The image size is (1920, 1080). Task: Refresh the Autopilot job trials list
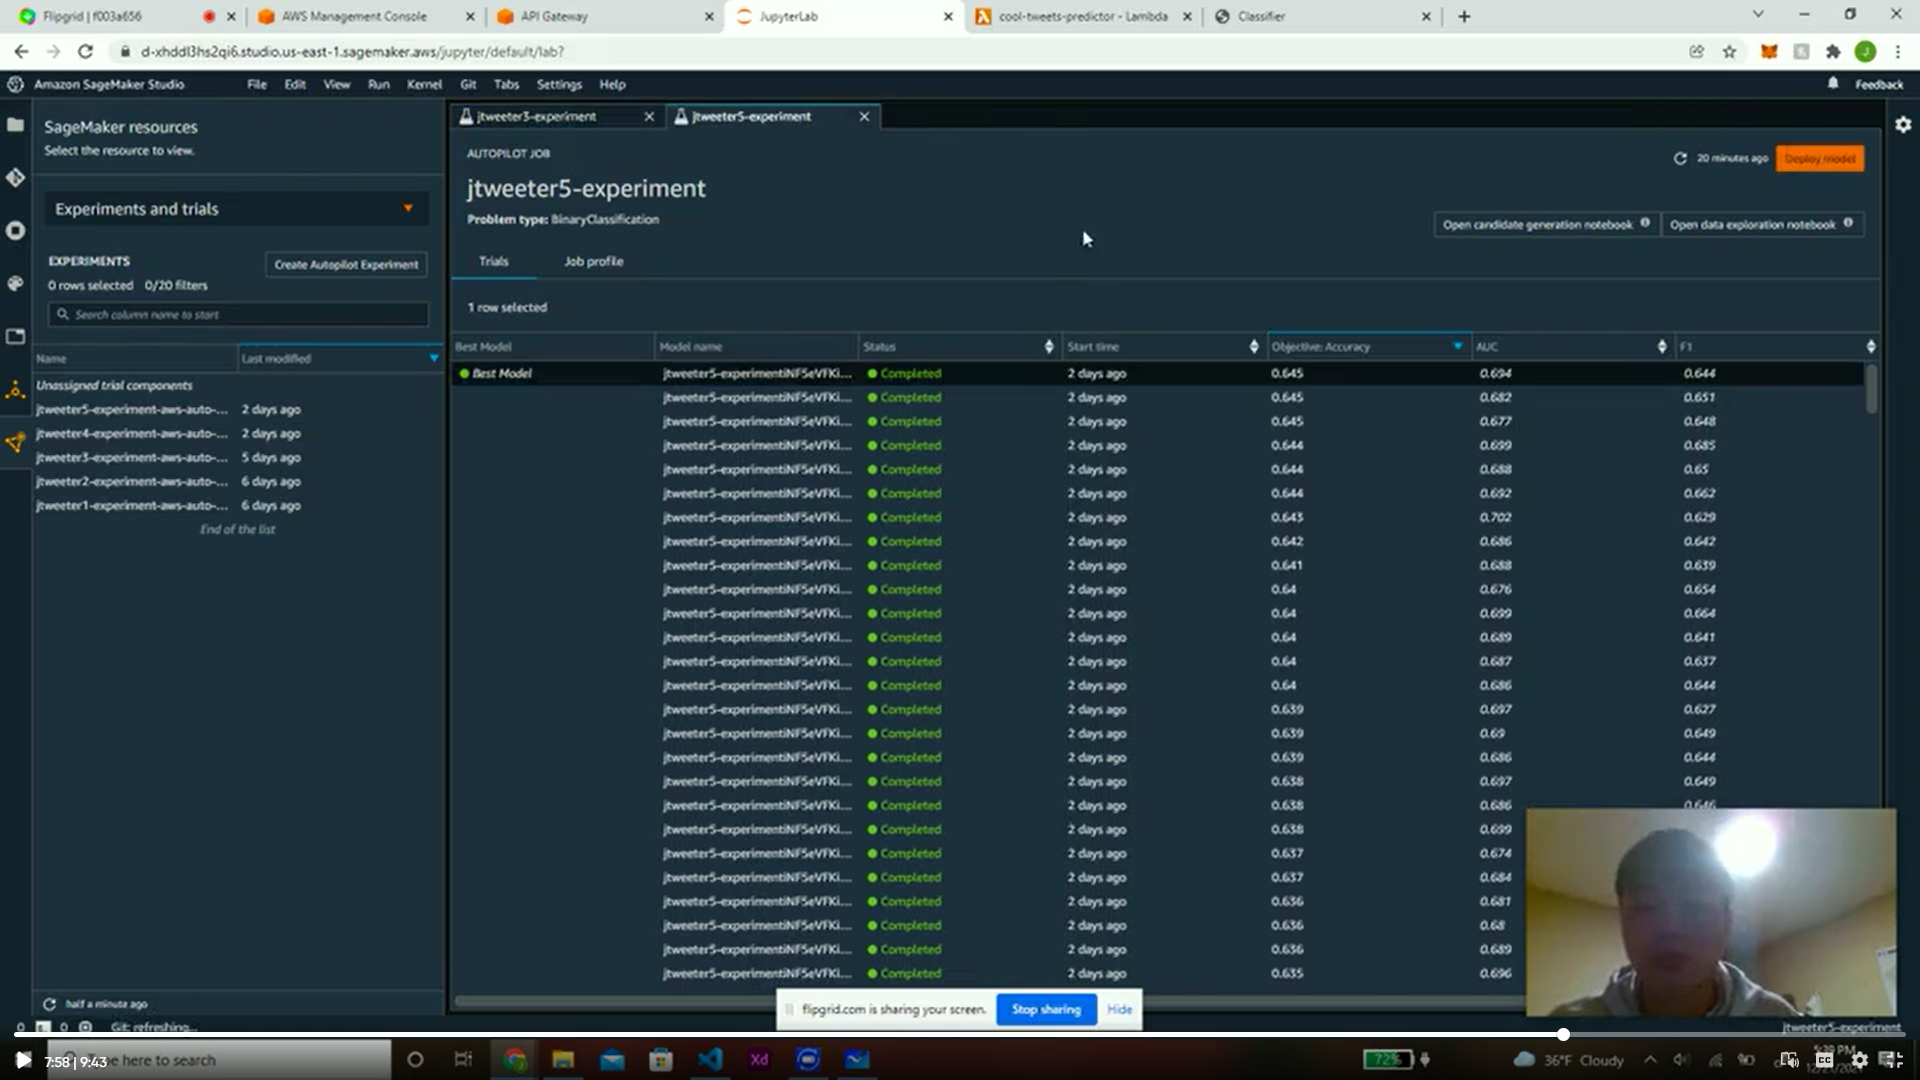coord(1680,159)
